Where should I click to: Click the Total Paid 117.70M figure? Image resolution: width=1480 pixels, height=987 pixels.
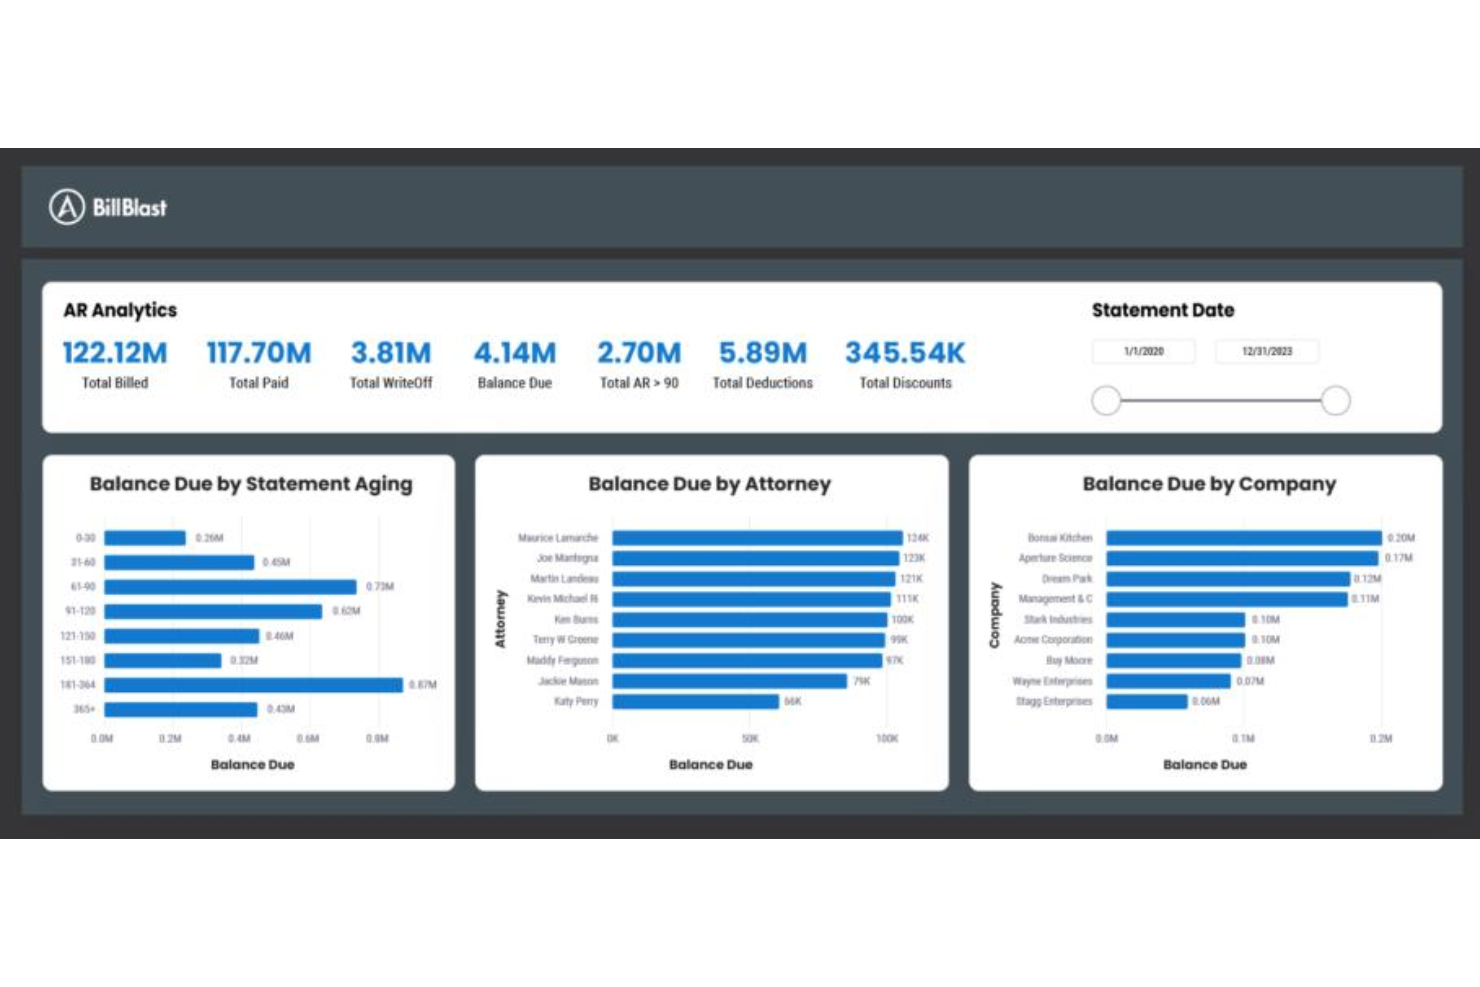(x=258, y=352)
